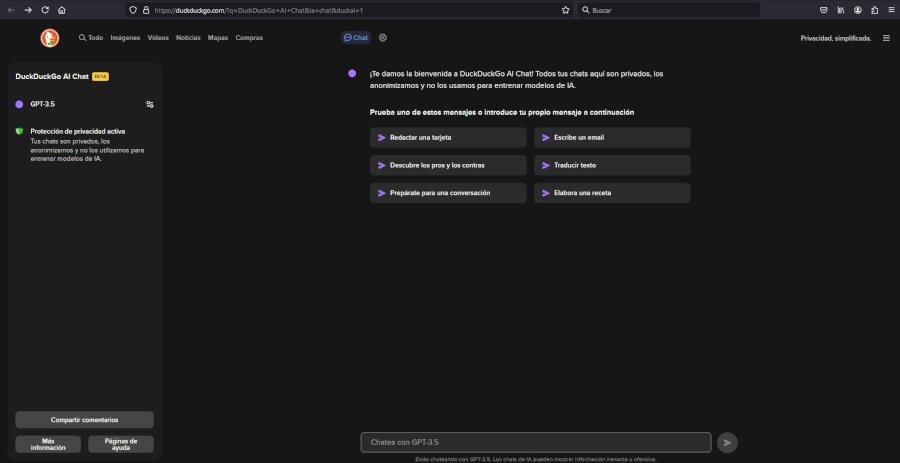The image size is (900, 463).
Task: Select the Todo search tab
Action: coord(91,38)
